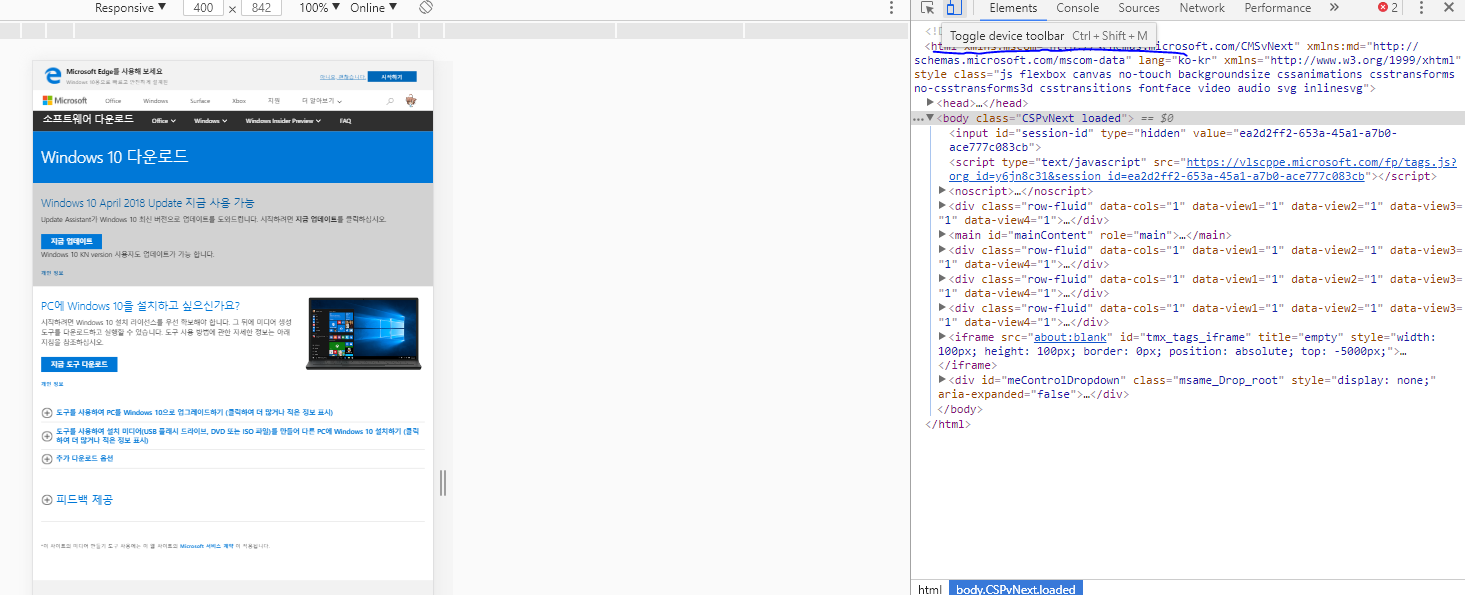Switch to the Sources tab
1465x595 pixels.
[x=1139, y=8]
